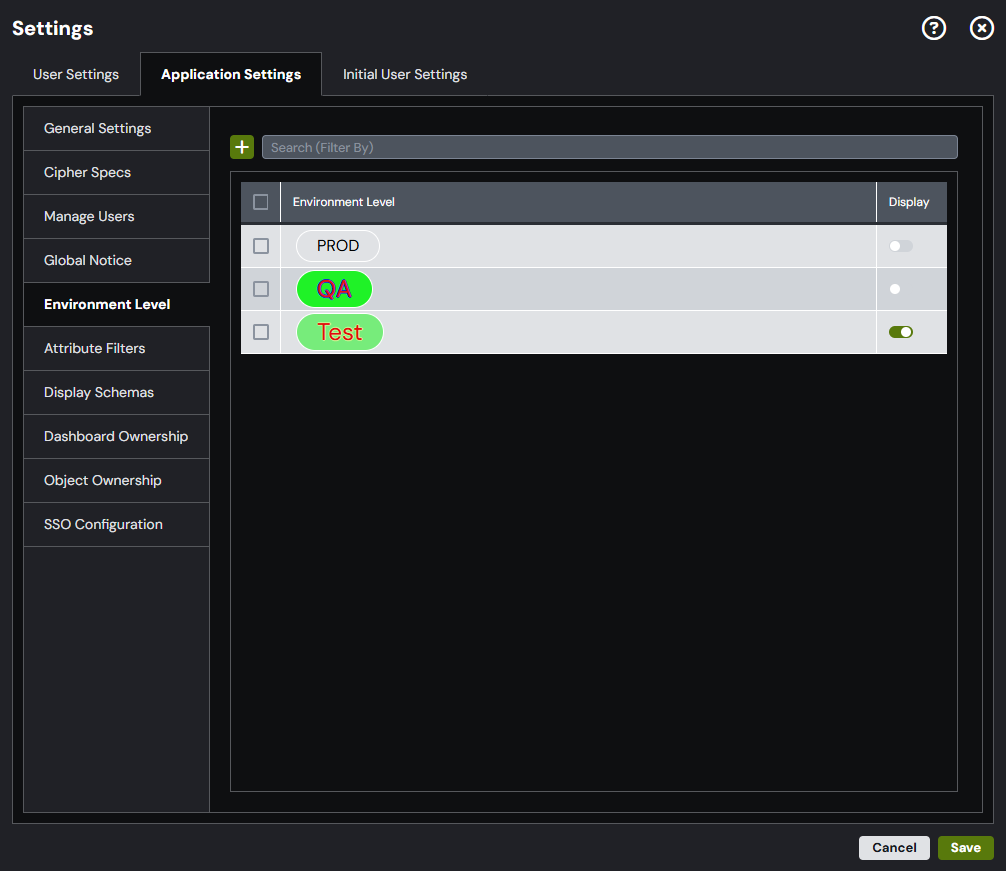This screenshot has height=871, width=1006.
Task: Check the QA row checkbox
Action: point(260,289)
